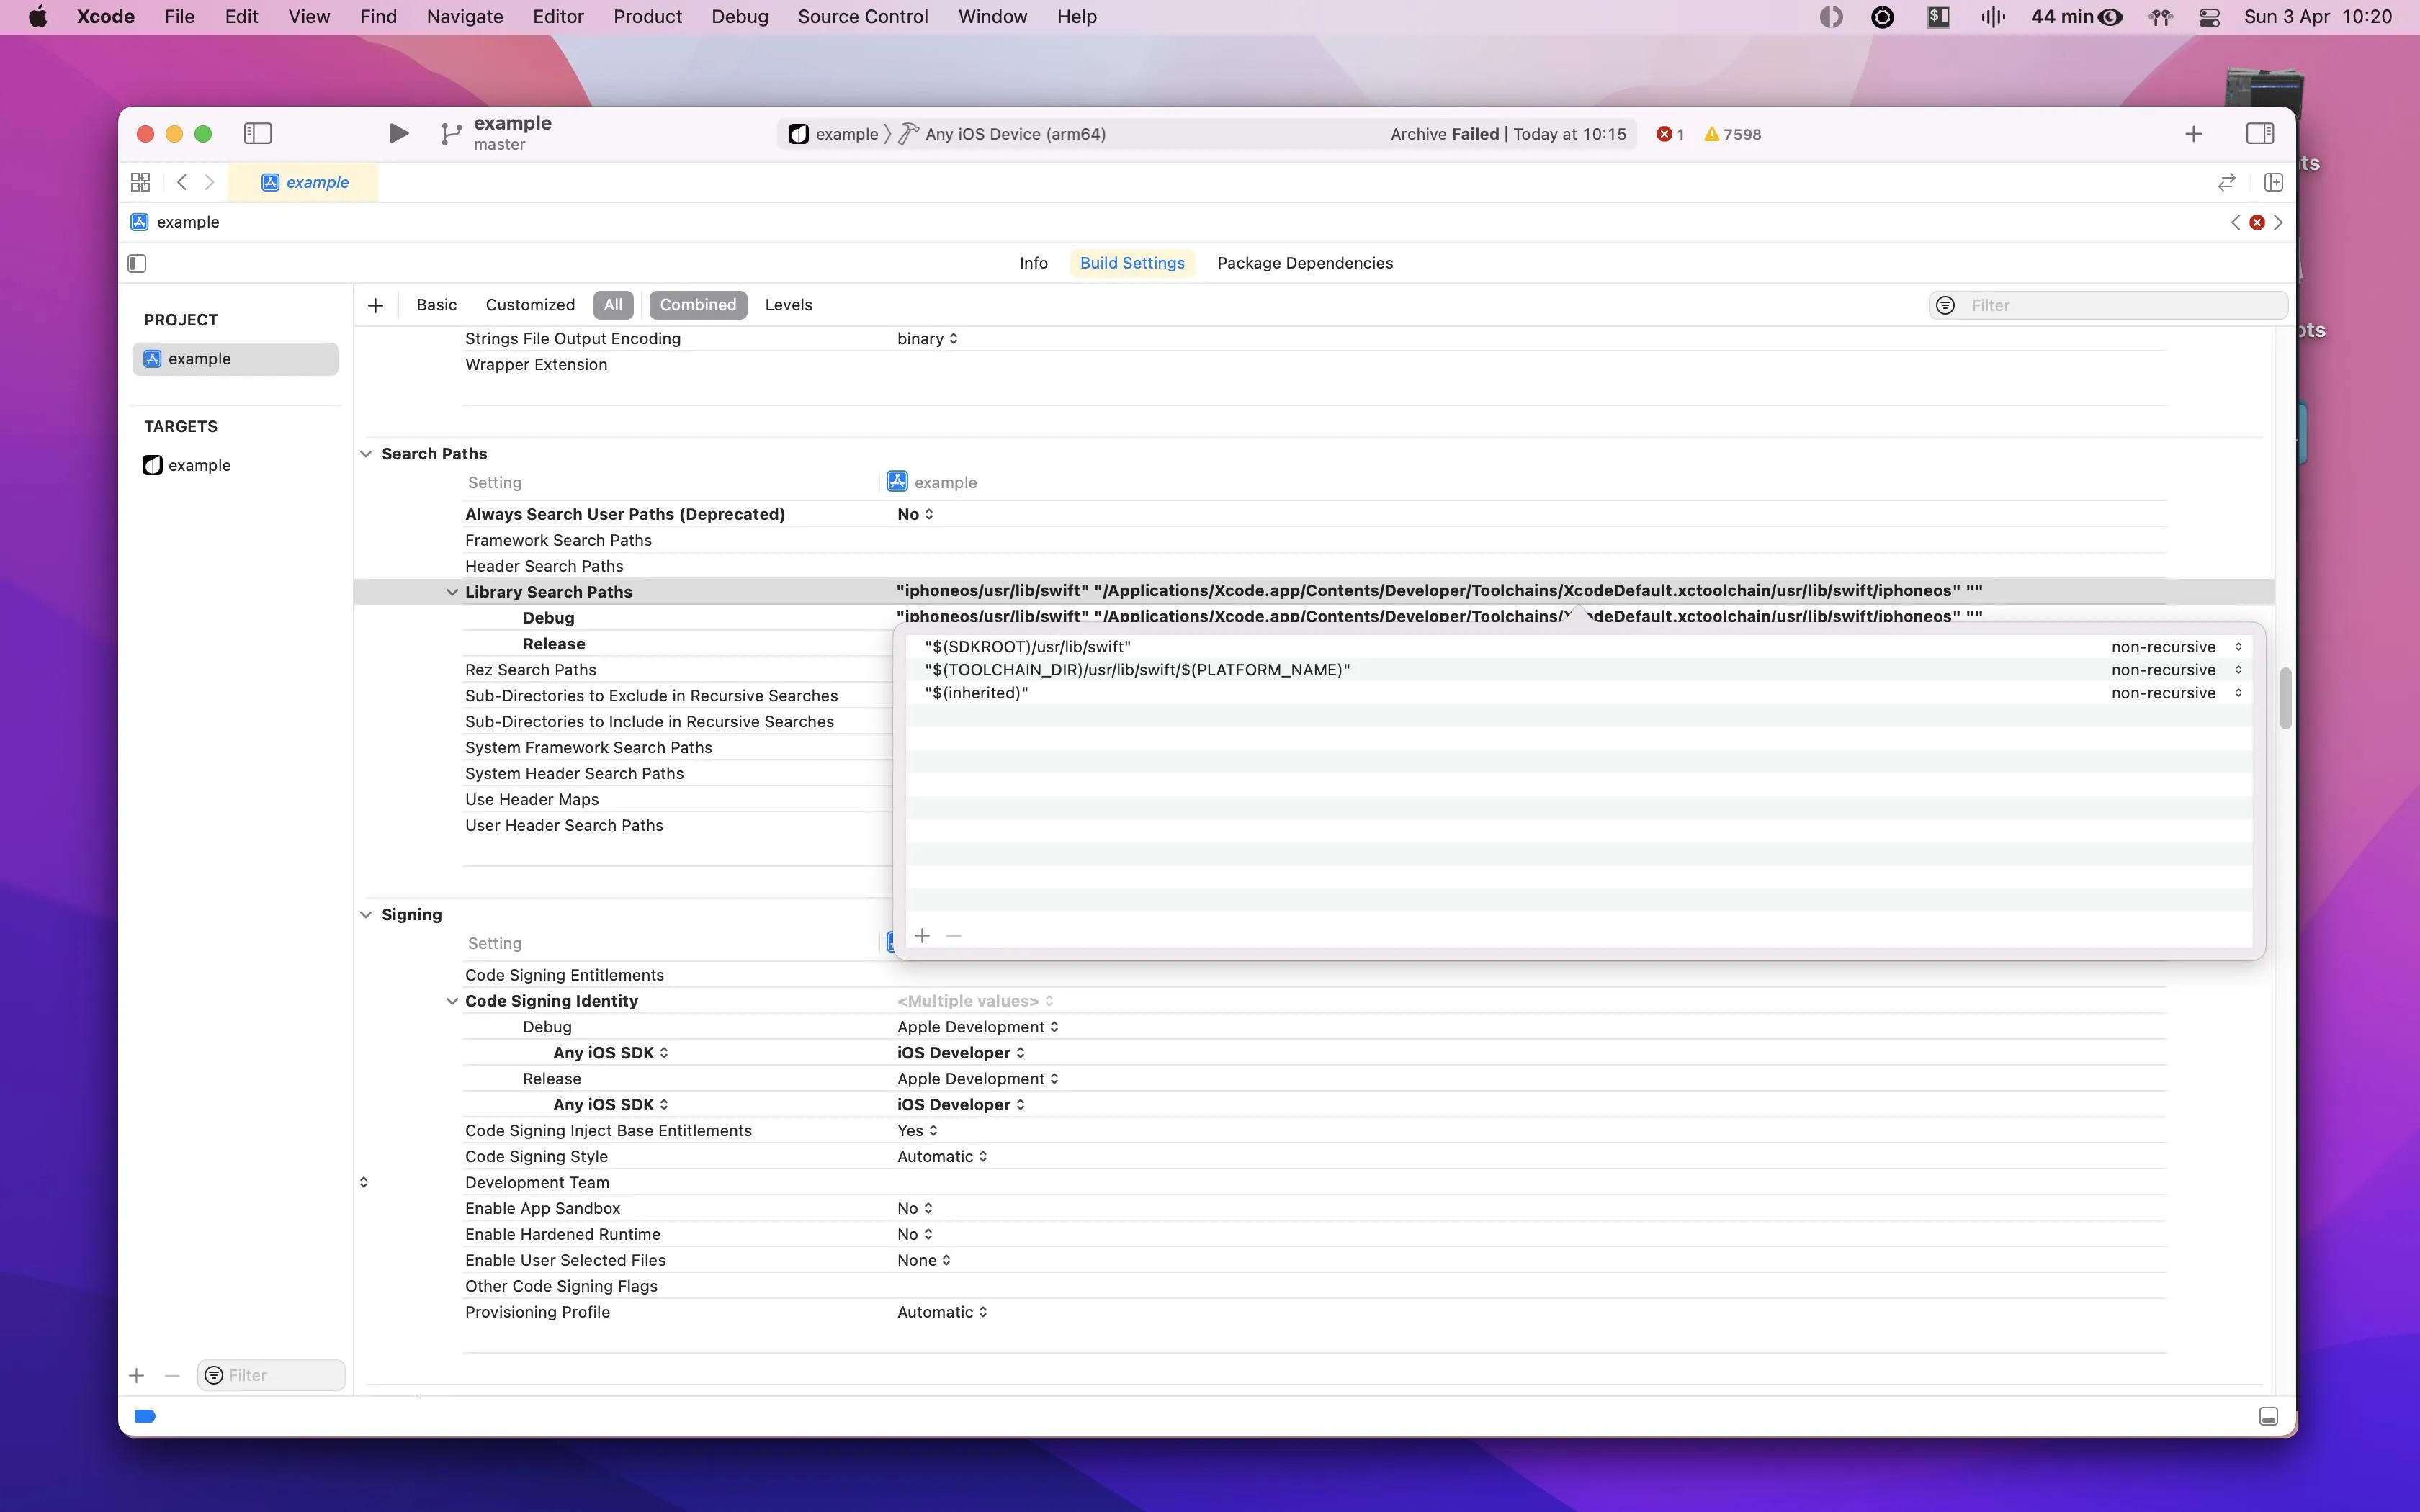This screenshot has height=1512, width=2420.
Task: Toggle the navigator sidebar icon
Action: 257,133
